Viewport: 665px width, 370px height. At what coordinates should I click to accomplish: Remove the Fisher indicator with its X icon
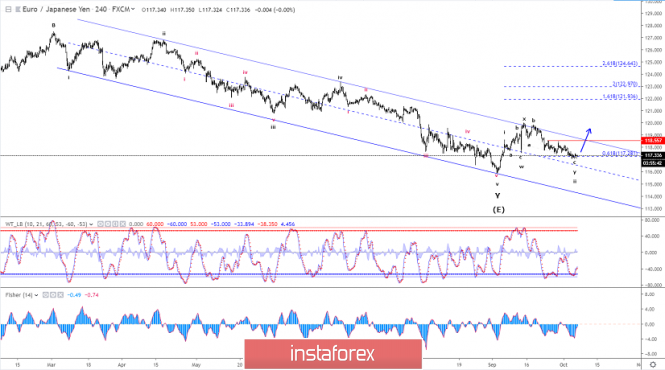point(61,295)
